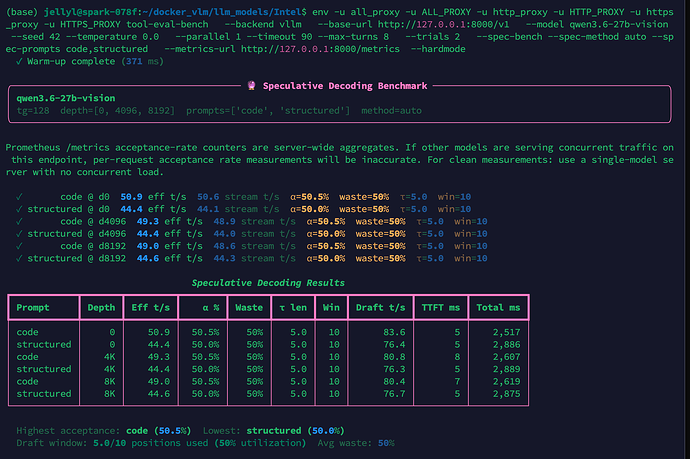
Task: Click the '76.4' Draft t/s cell
Action: [x=394, y=345]
